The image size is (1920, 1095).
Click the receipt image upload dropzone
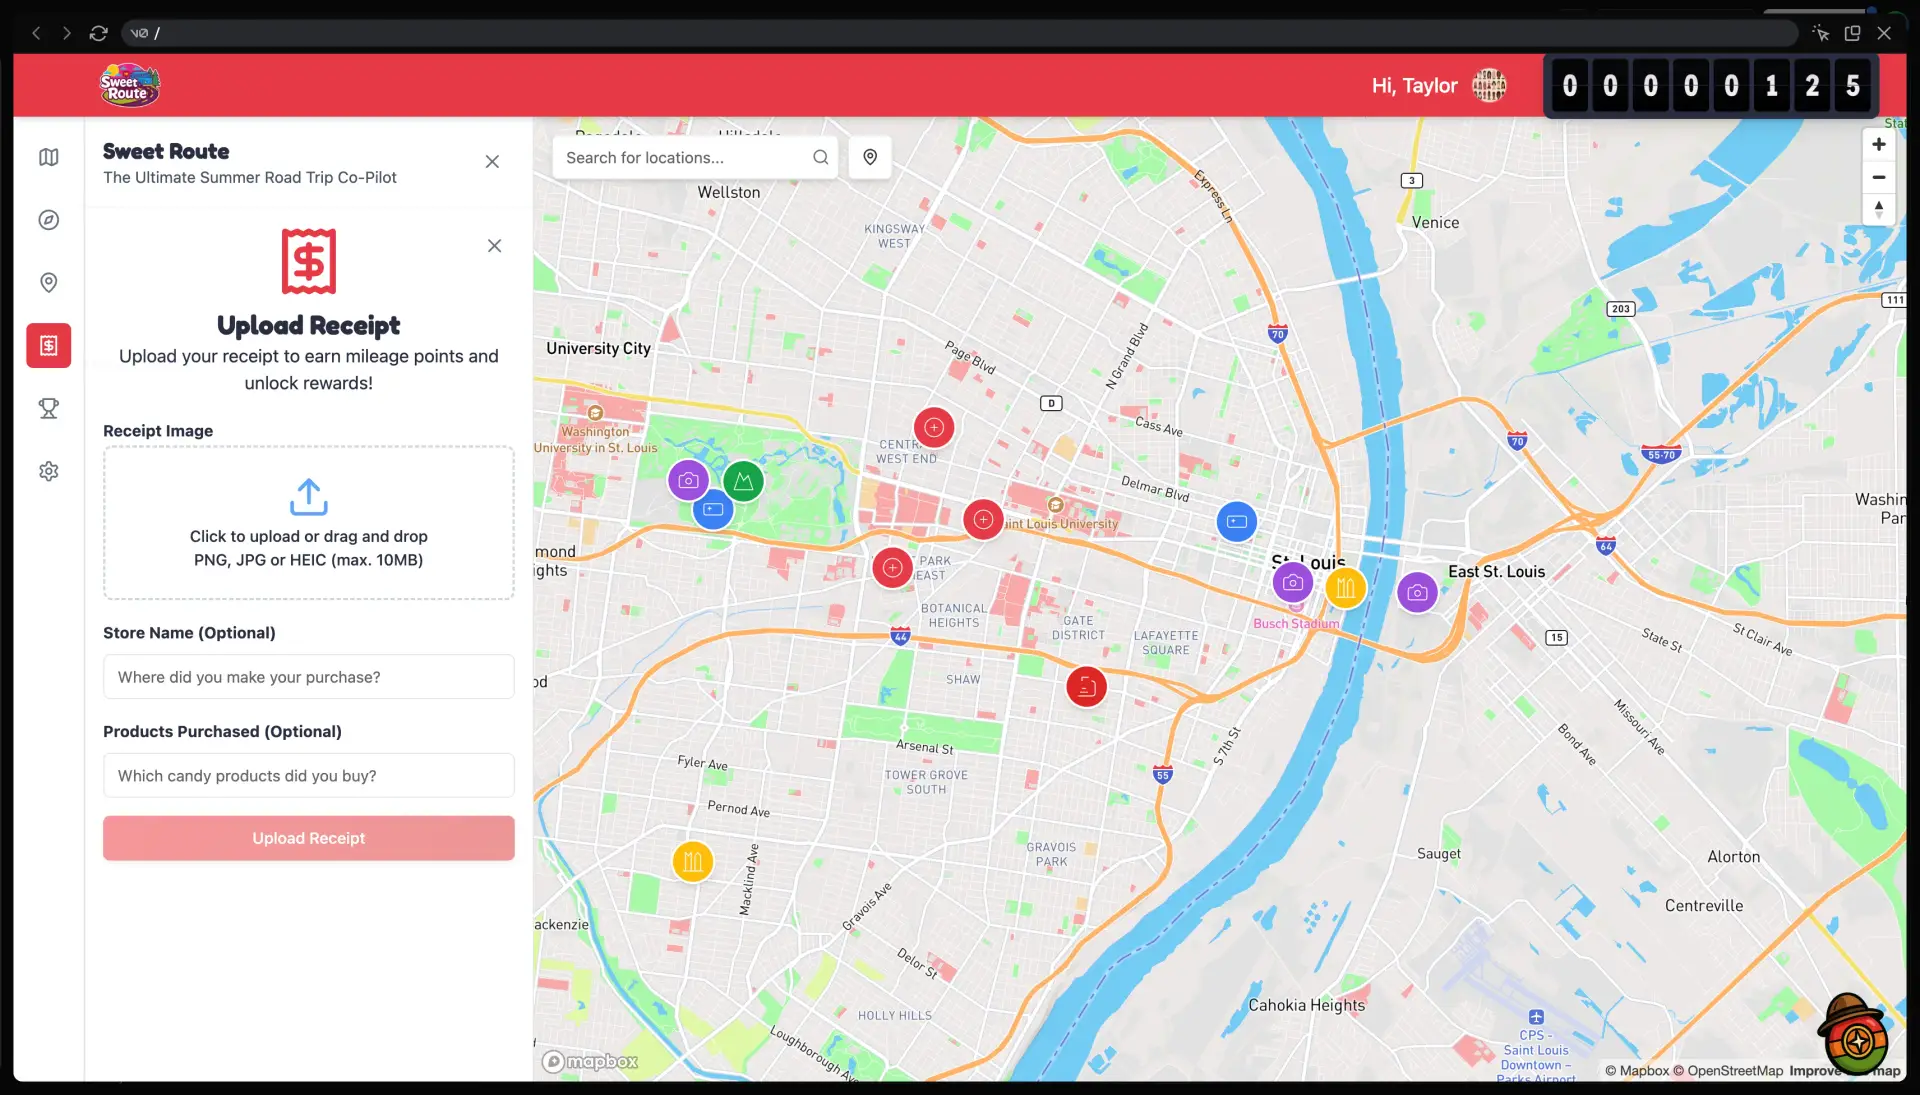(308, 523)
